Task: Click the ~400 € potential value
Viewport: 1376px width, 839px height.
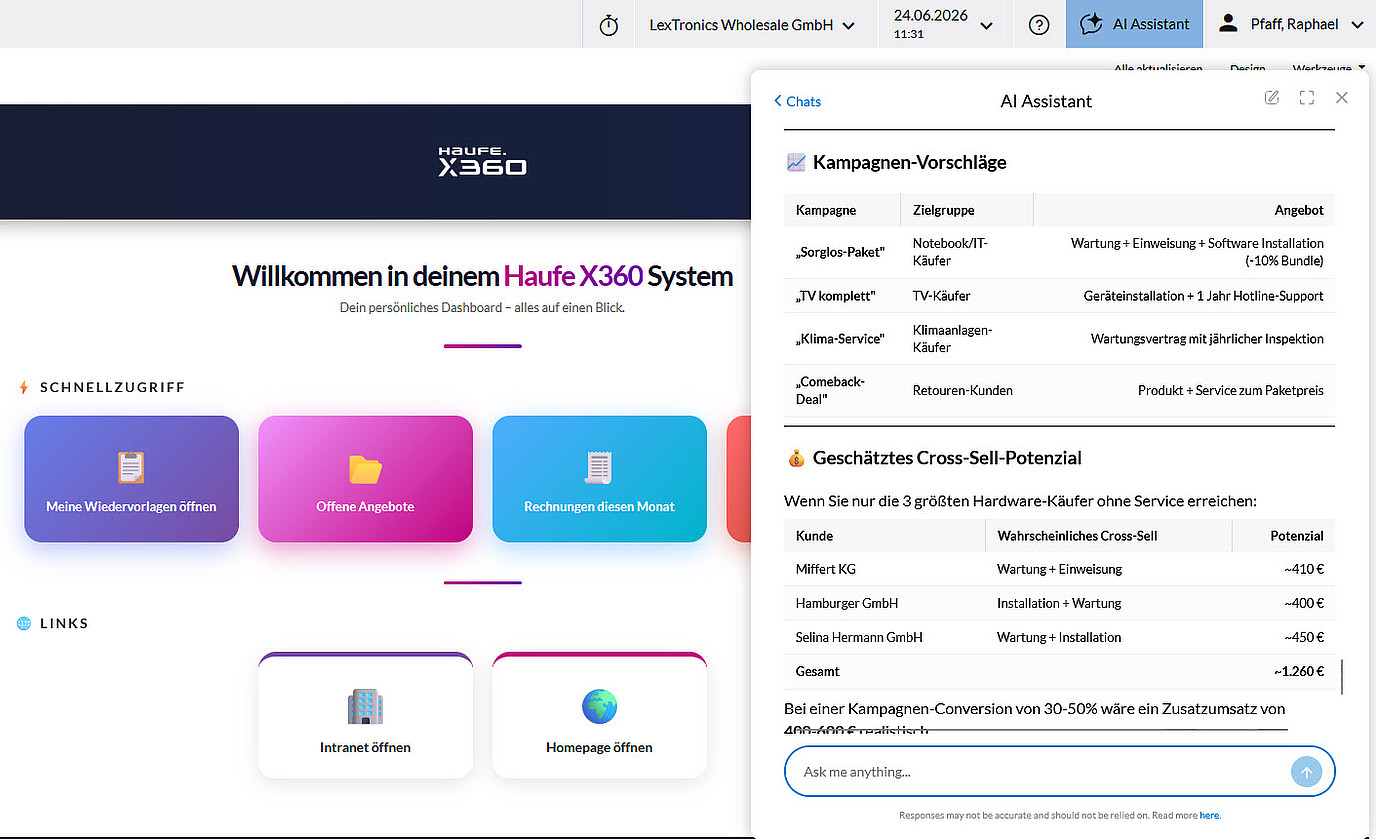Action: [1304, 603]
